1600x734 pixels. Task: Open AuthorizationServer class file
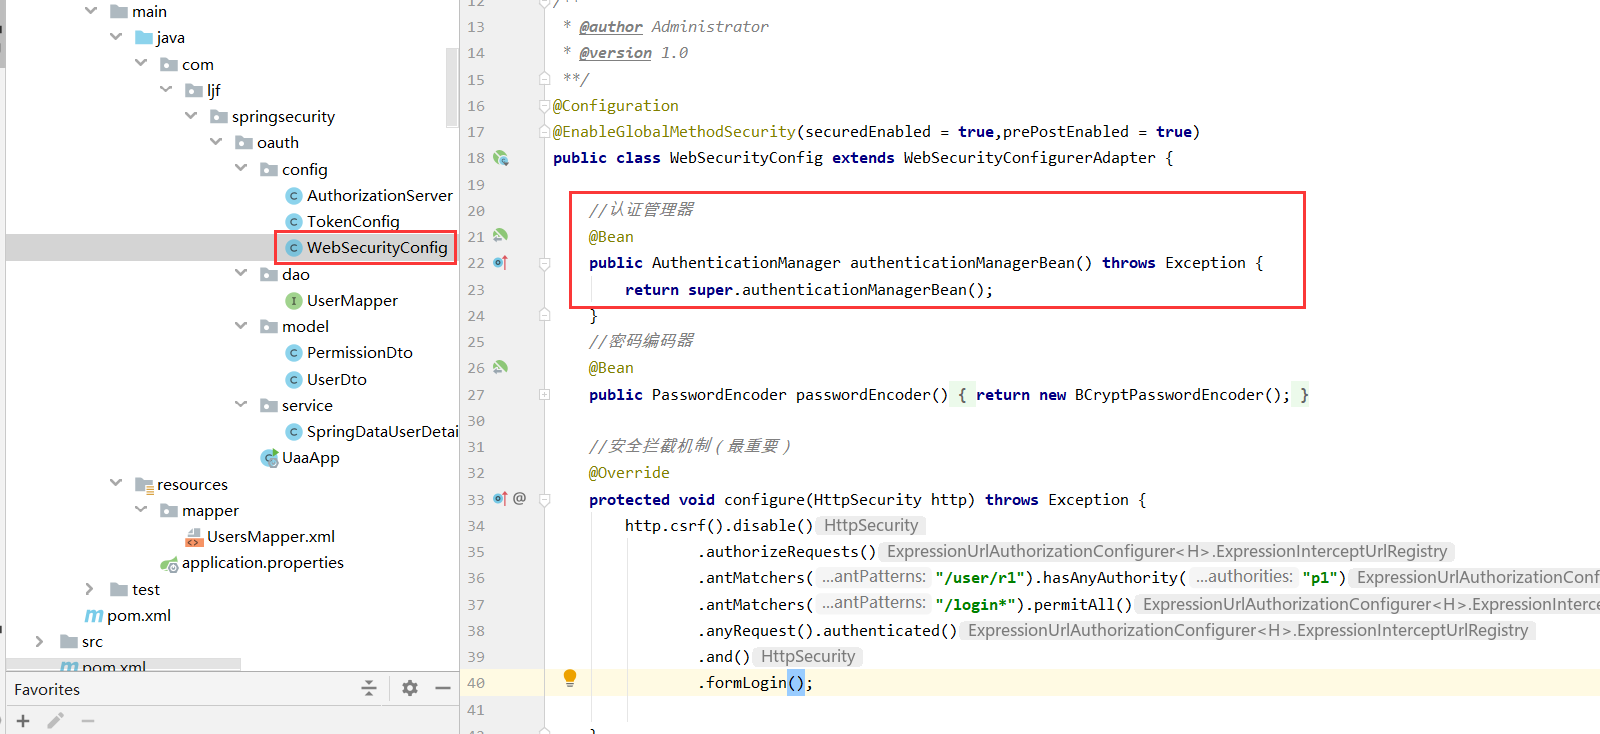point(379,195)
